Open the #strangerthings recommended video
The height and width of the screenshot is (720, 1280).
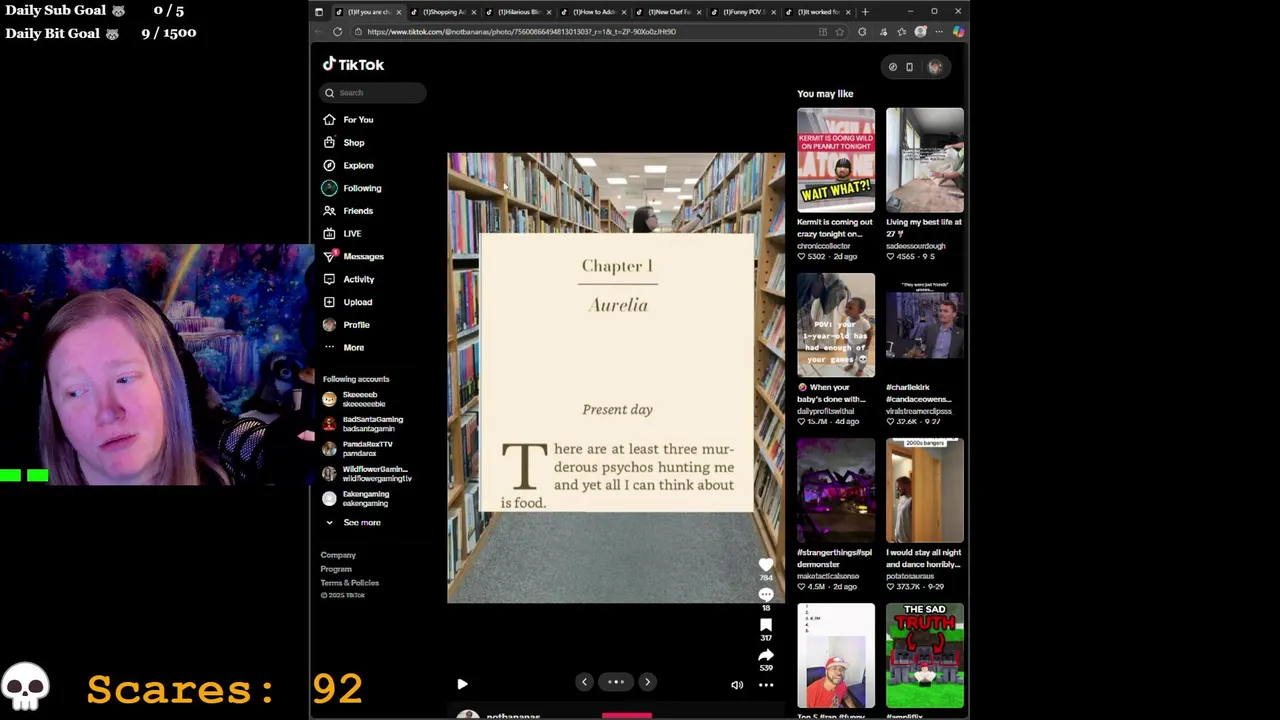point(836,490)
